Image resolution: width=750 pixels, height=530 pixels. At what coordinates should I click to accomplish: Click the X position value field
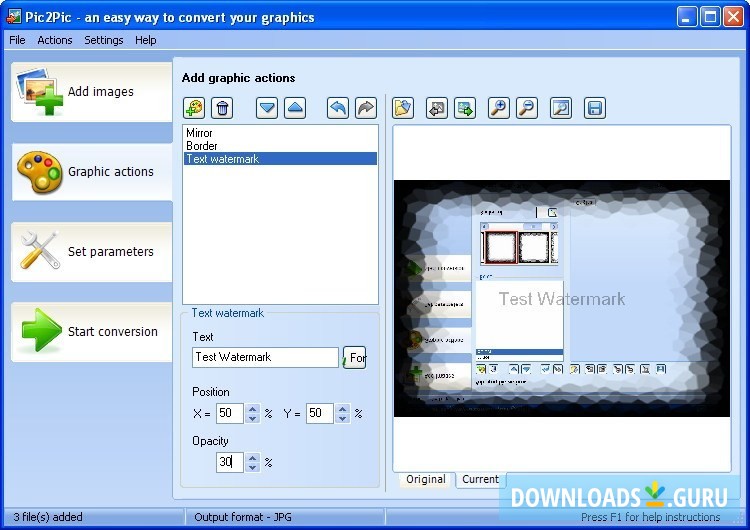coord(230,413)
